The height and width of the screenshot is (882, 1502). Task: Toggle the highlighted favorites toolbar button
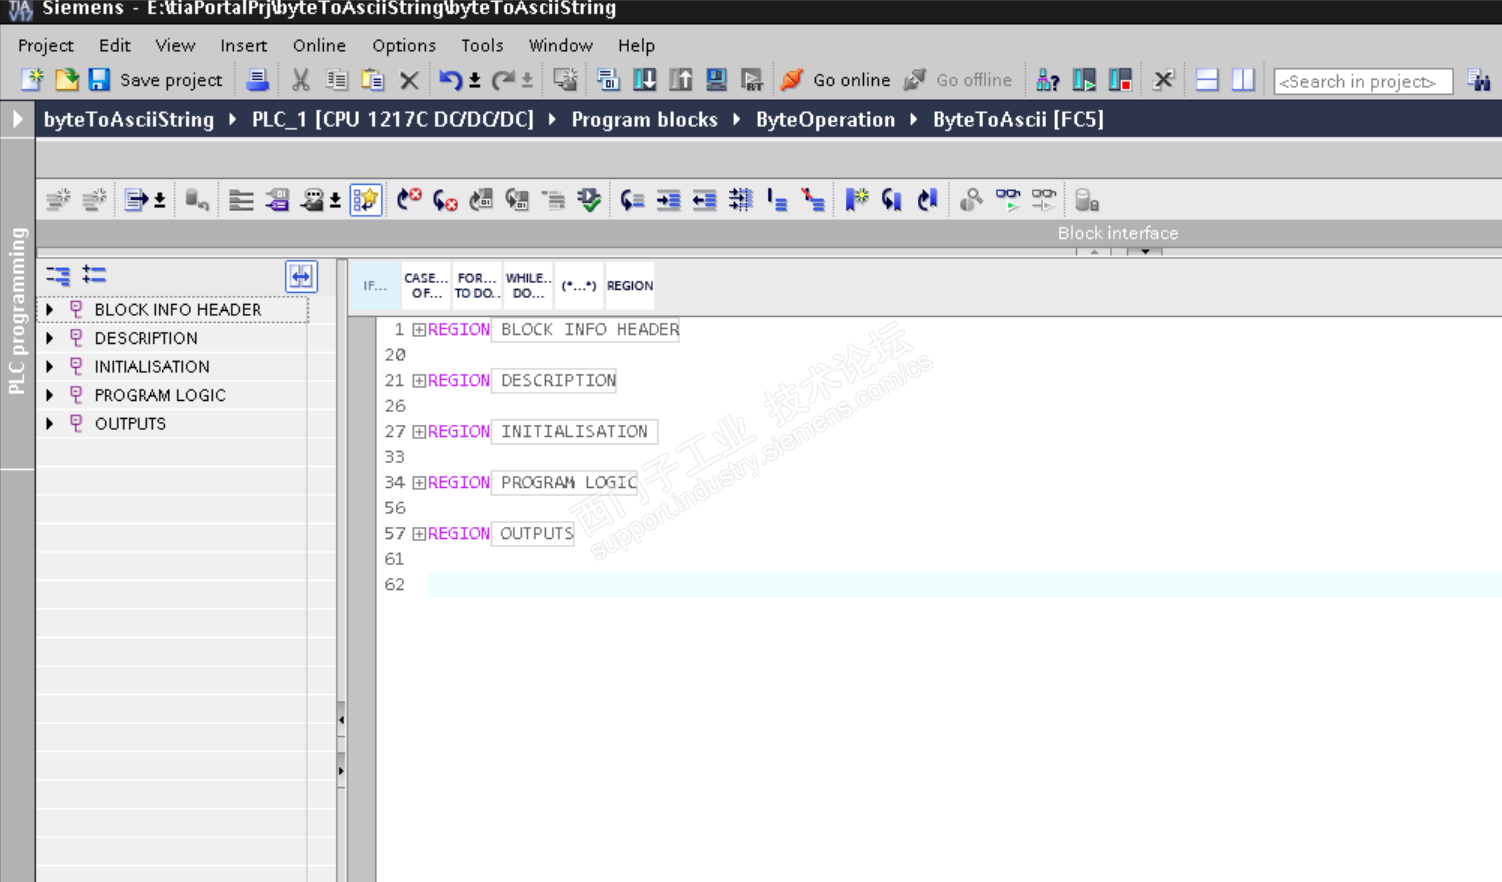tap(366, 200)
